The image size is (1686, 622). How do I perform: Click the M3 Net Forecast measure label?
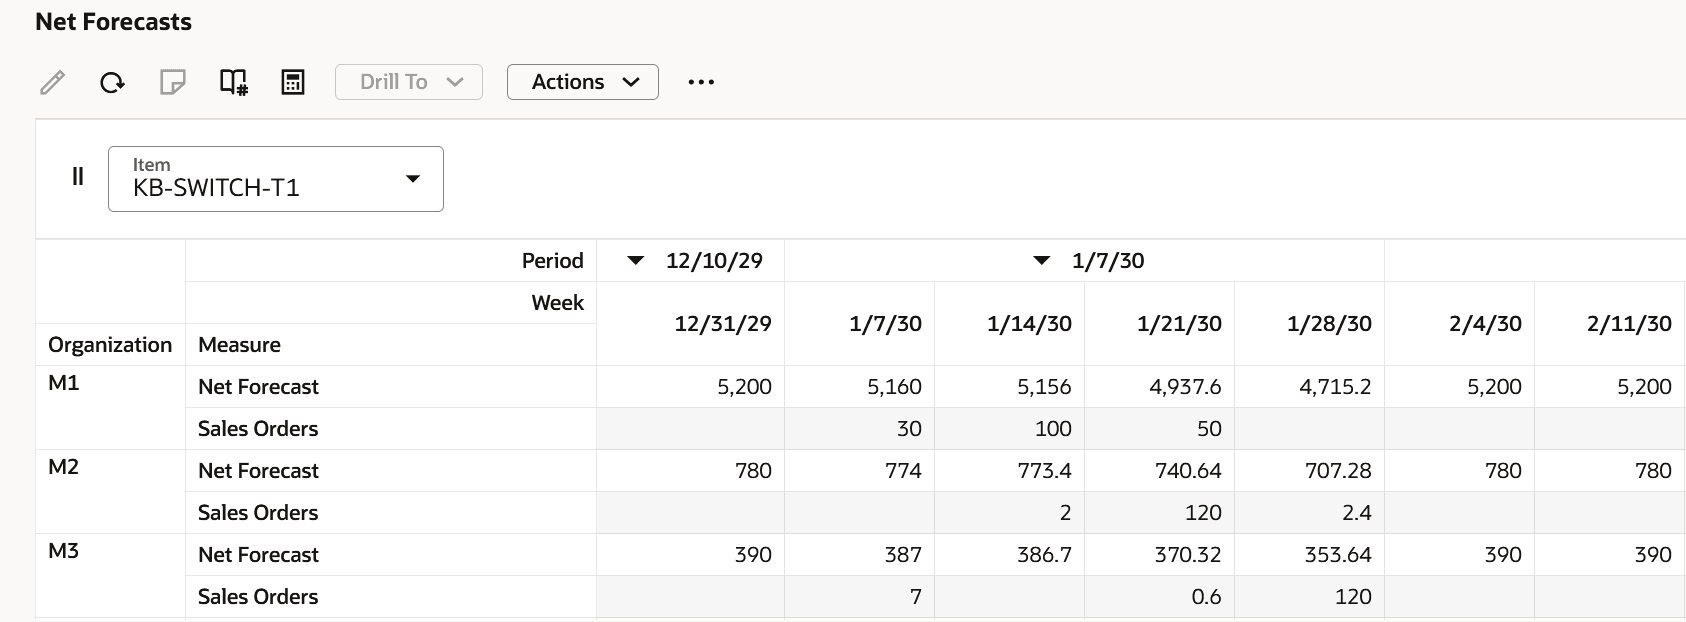pos(258,555)
